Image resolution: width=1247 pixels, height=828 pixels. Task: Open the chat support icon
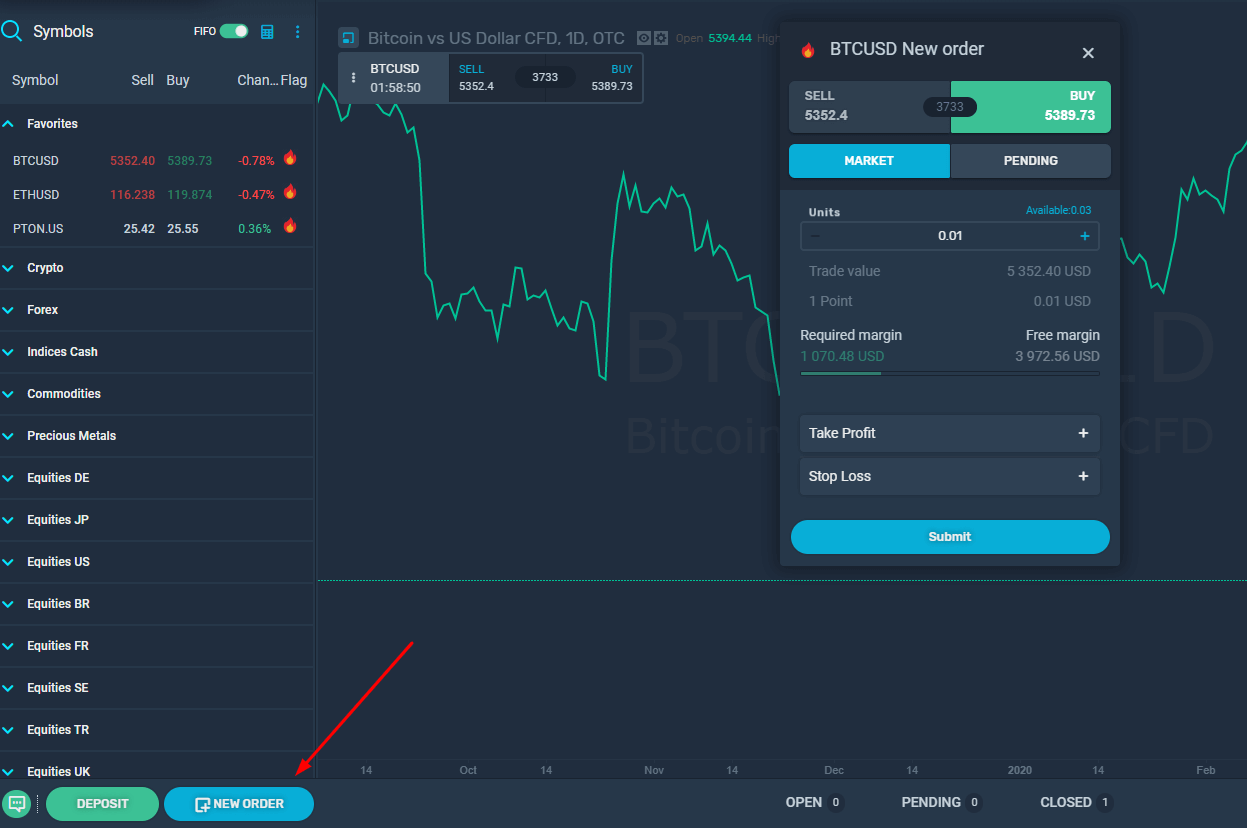(x=17, y=803)
